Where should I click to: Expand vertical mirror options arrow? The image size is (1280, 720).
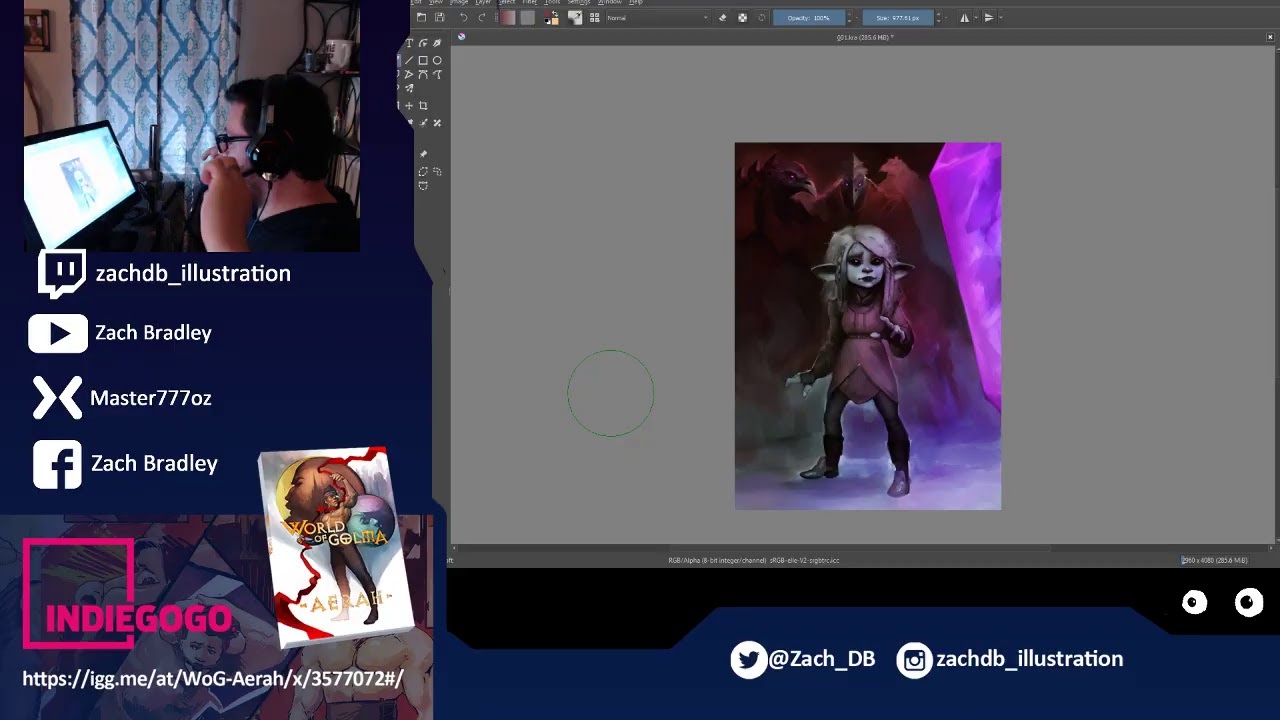(x=1000, y=18)
